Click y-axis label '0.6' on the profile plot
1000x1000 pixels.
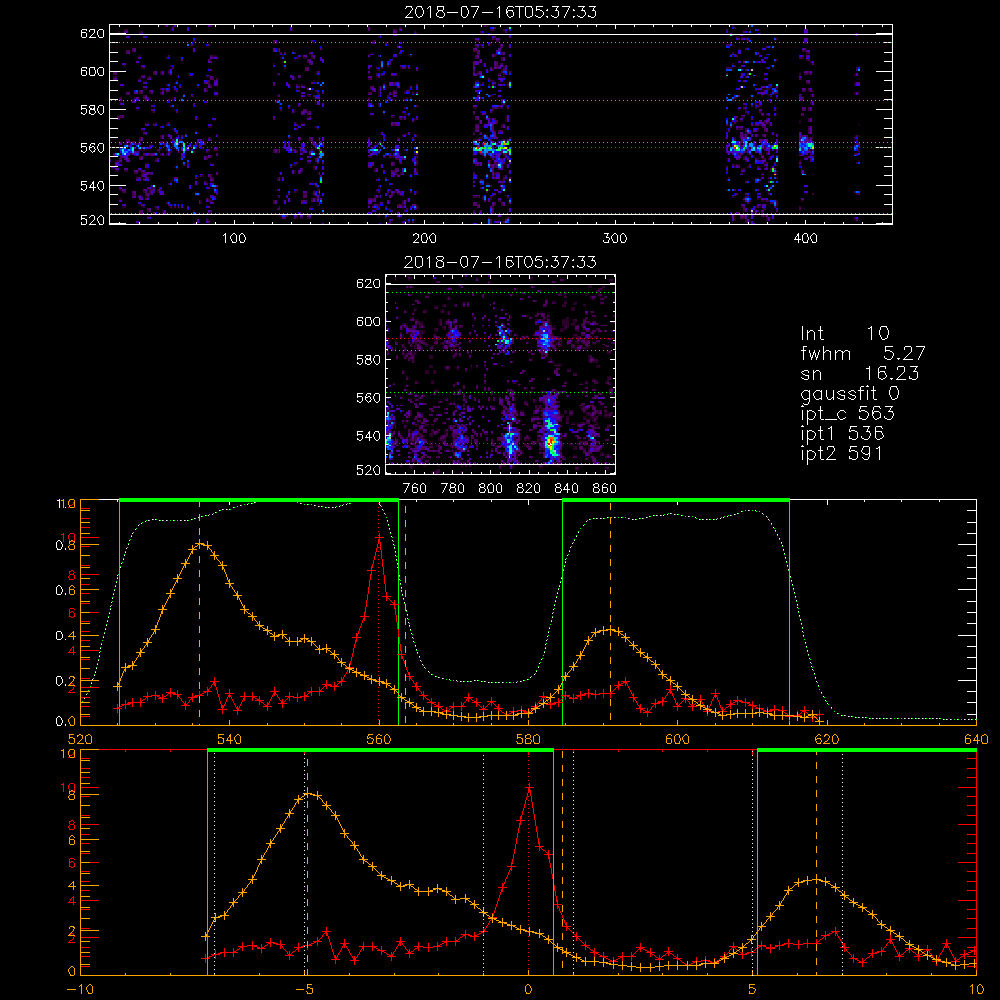[66, 591]
